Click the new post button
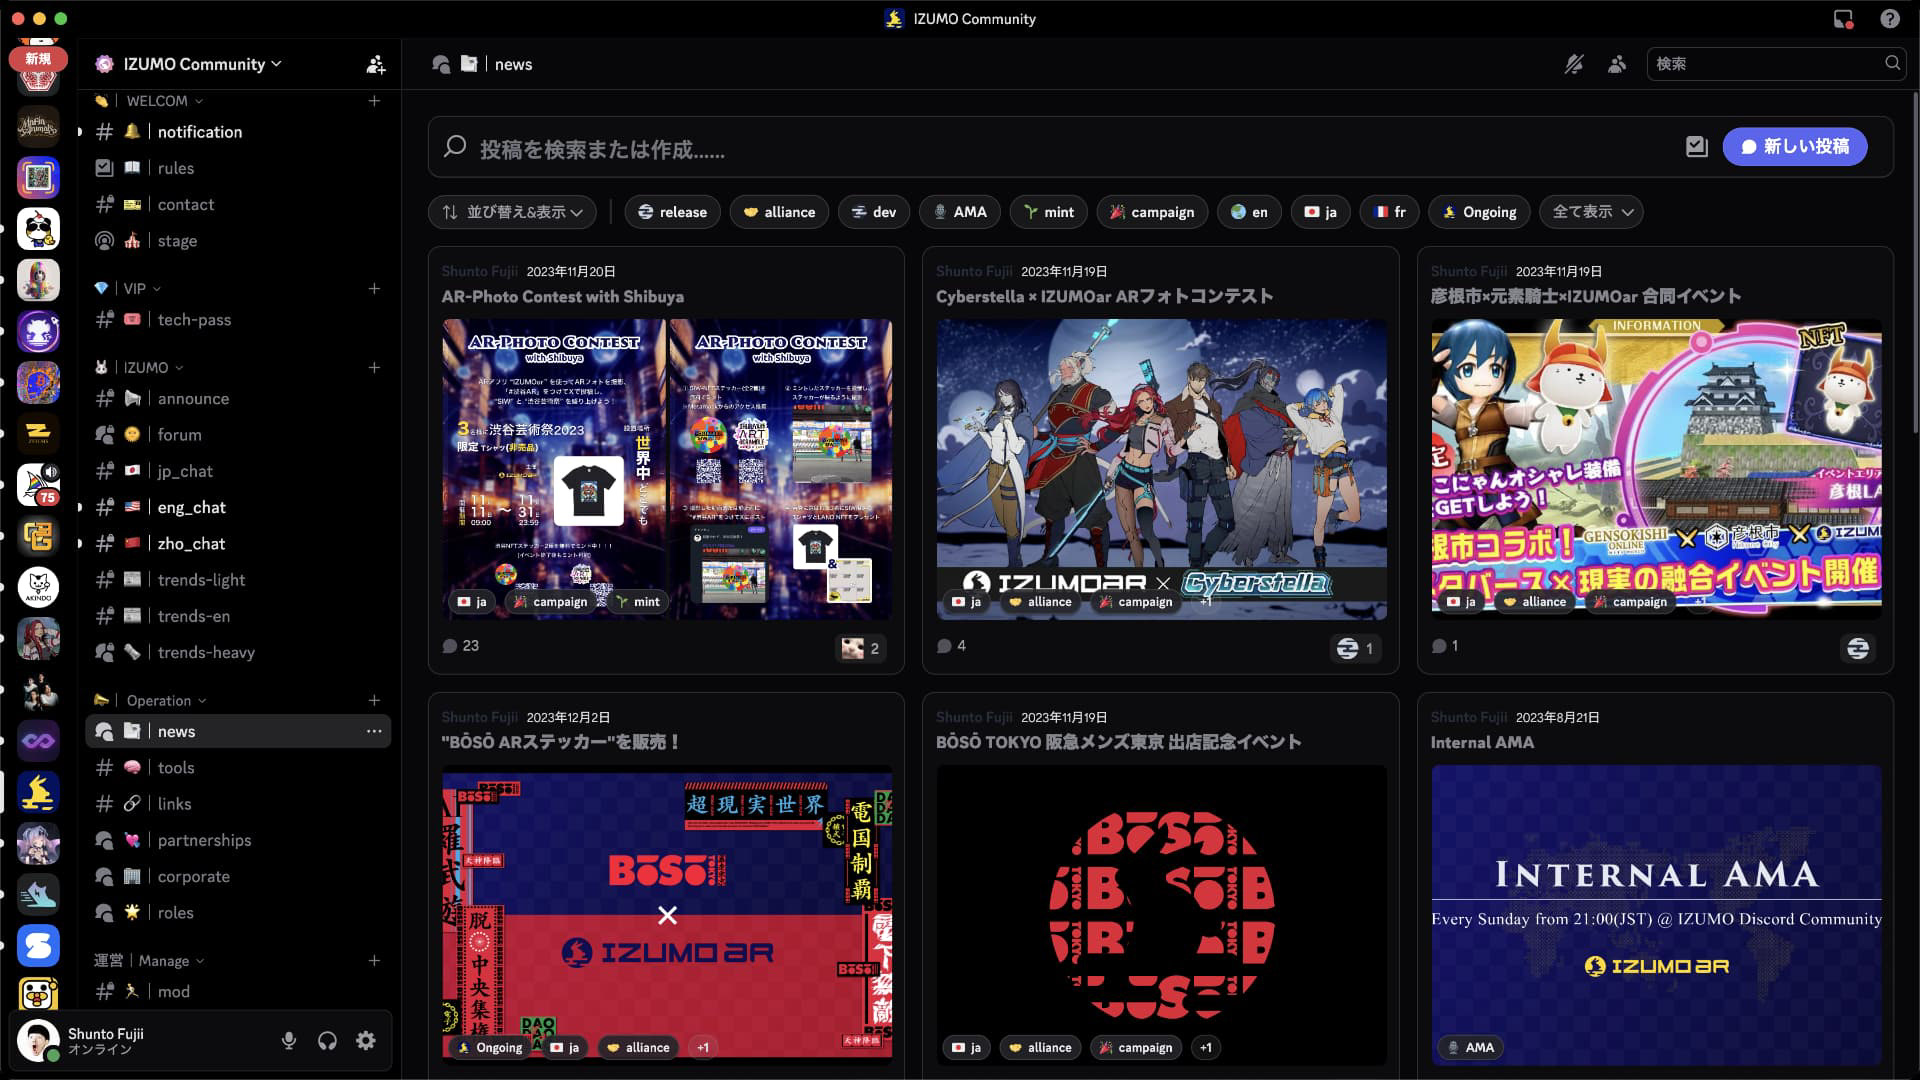Viewport: 1920px width, 1080px height. pos(1794,147)
